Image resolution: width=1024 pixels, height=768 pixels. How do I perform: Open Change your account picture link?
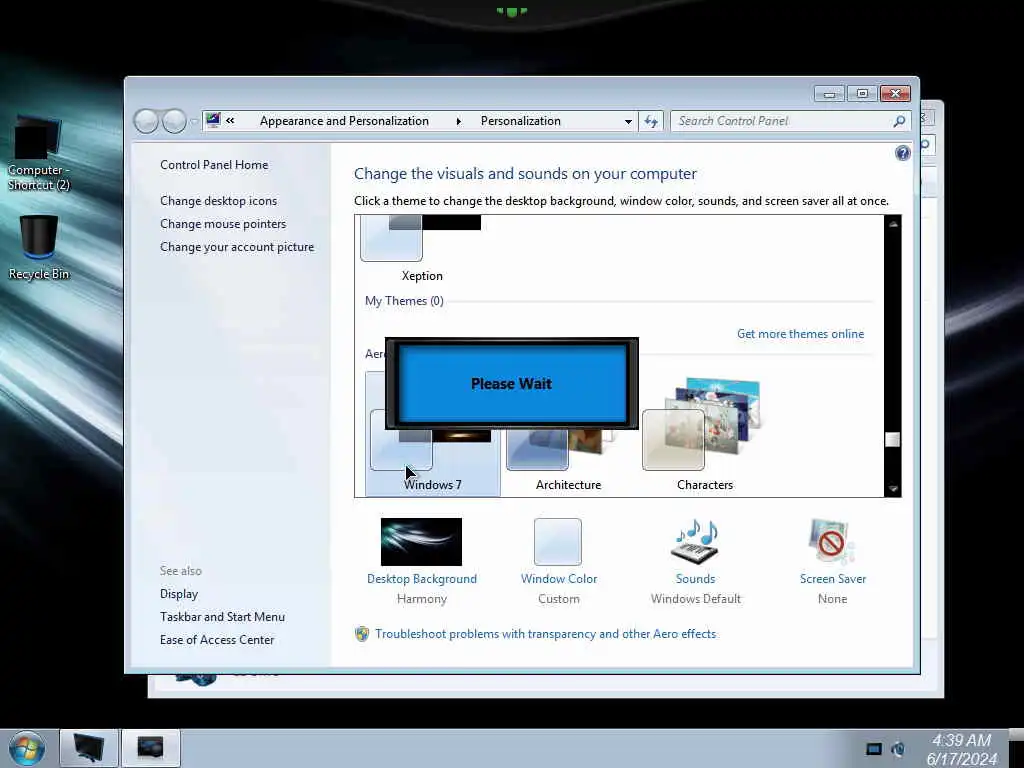pyautogui.click(x=237, y=247)
